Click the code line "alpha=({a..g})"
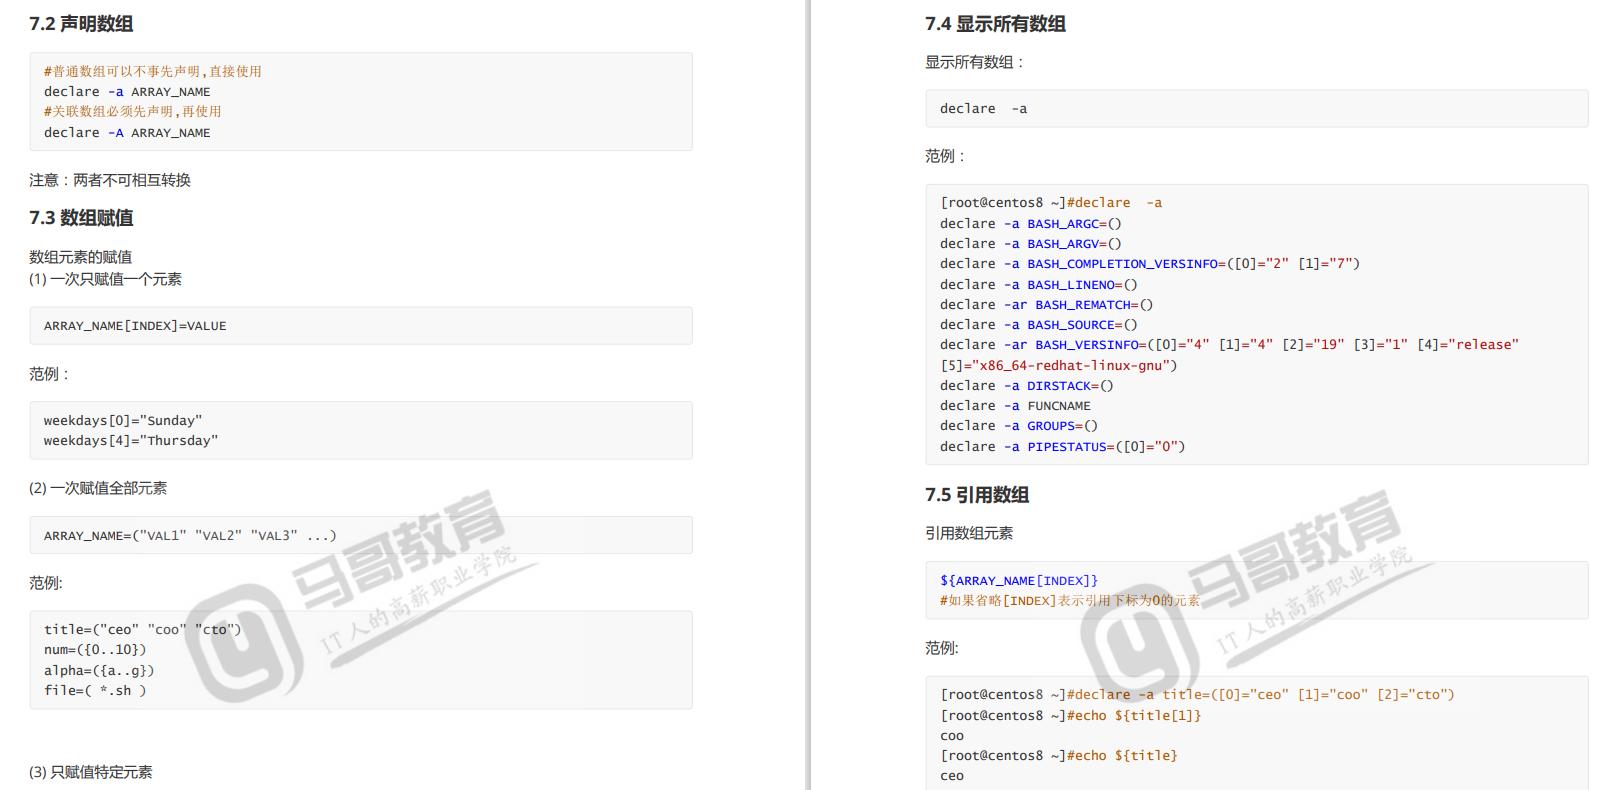 coord(99,671)
